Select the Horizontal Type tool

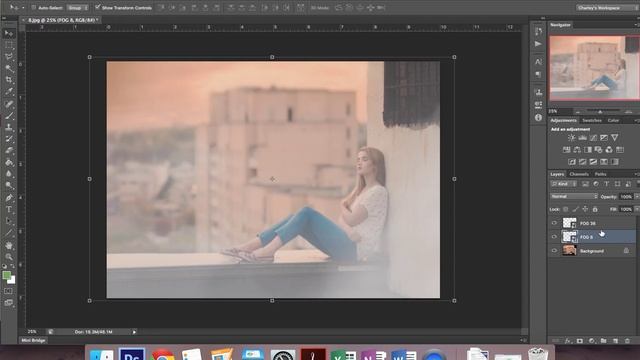[9, 210]
